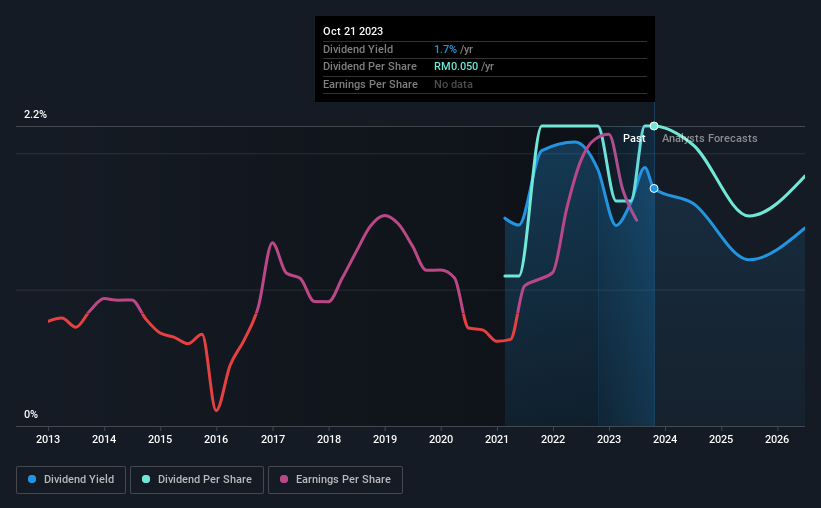Viewport: 821px width, 508px height.
Task: Toggle the Dividend Per Share legend button
Action: tap(197, 480)
